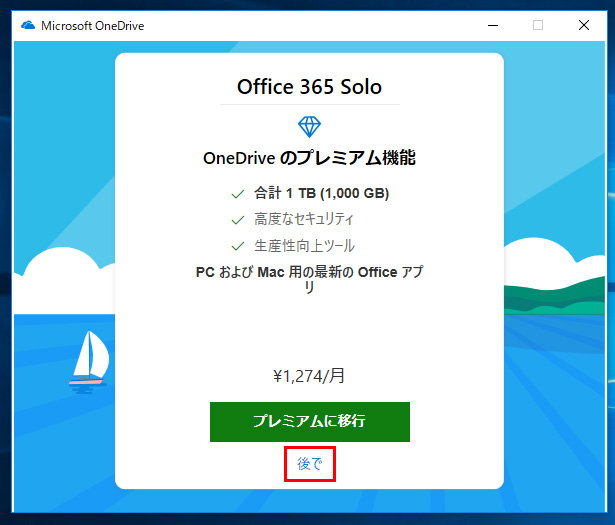Click the sailboat illustration on the water
The image size is (615, 525).
[88, 358]
